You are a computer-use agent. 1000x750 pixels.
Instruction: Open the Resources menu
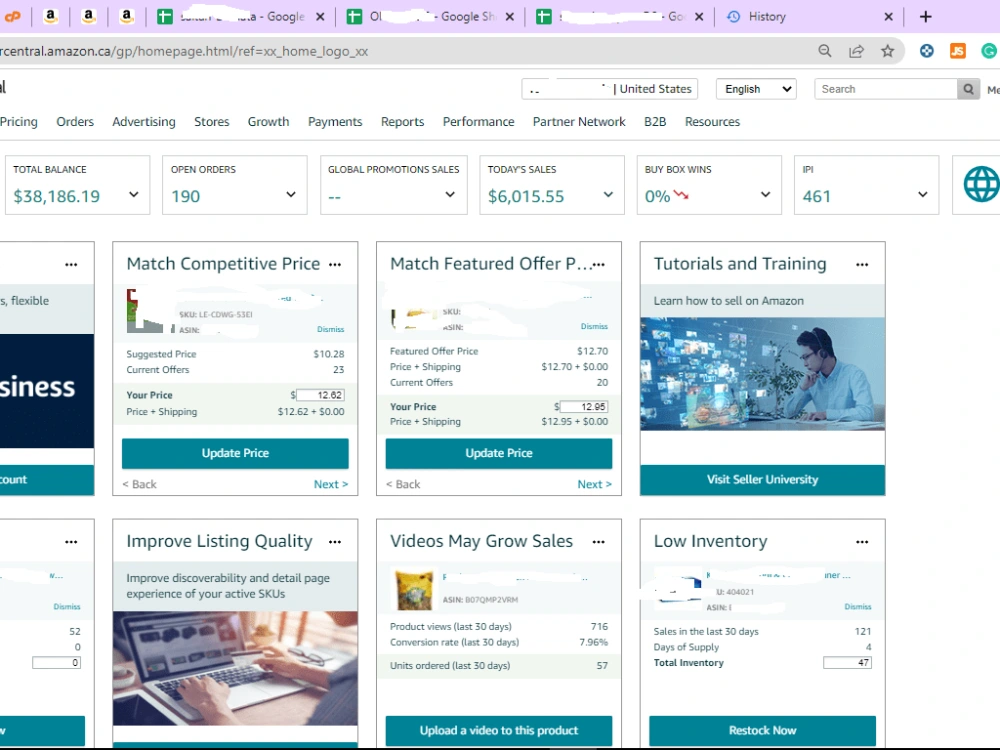tap(712, 122)
